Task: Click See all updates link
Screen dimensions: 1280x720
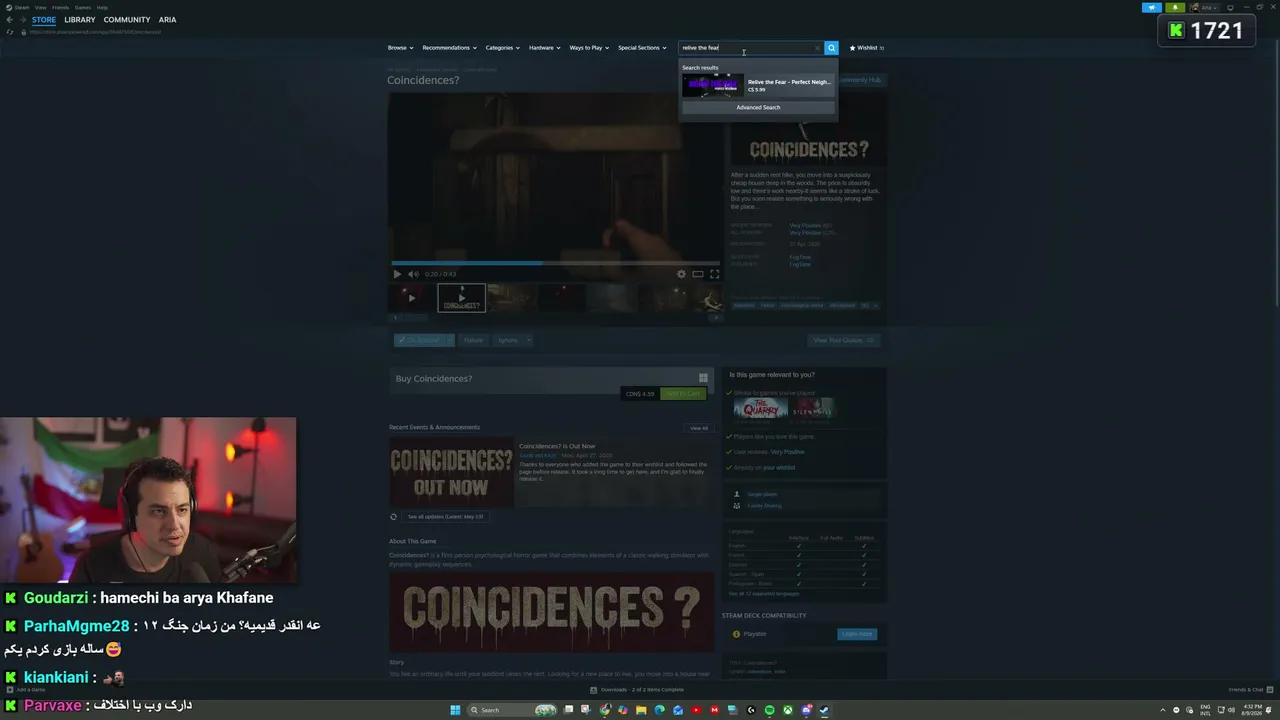Action: coord(445,517)
